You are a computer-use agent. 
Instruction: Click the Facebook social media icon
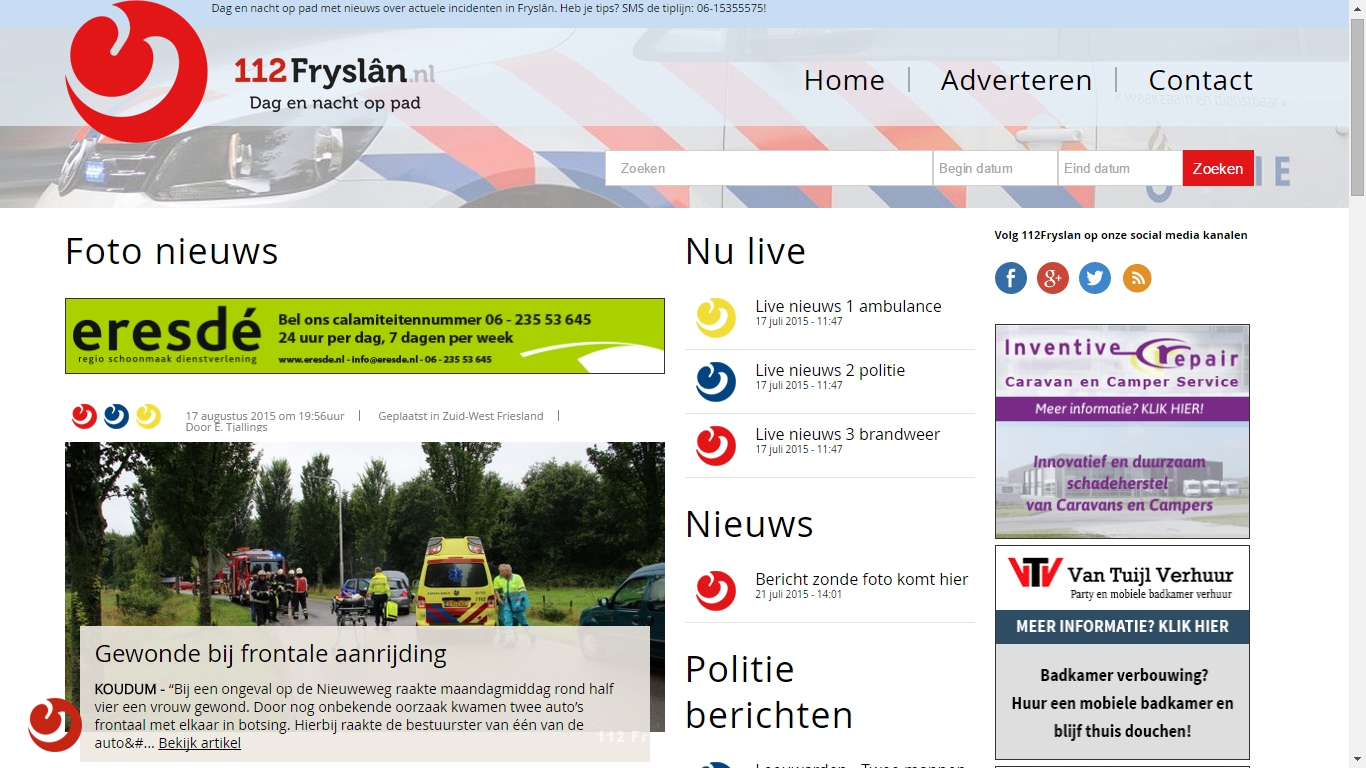point(1010,278)
